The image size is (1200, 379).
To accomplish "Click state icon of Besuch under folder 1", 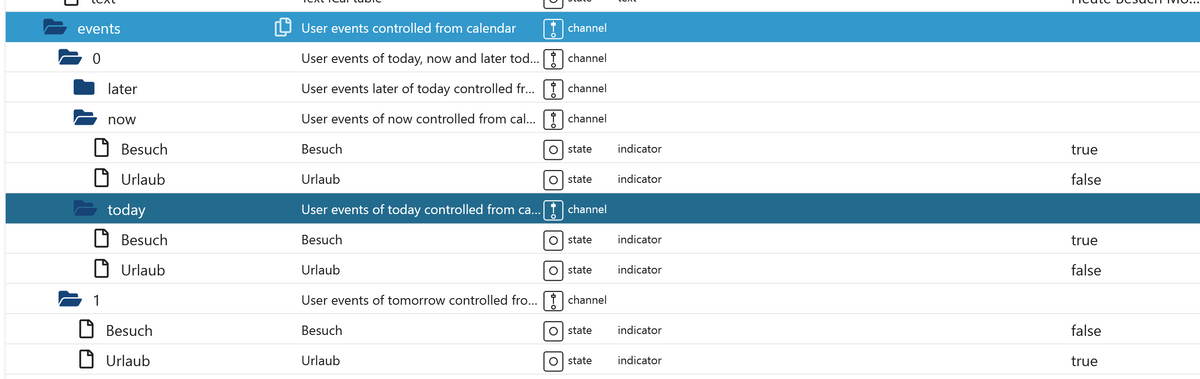I will [x=553, y=331].
